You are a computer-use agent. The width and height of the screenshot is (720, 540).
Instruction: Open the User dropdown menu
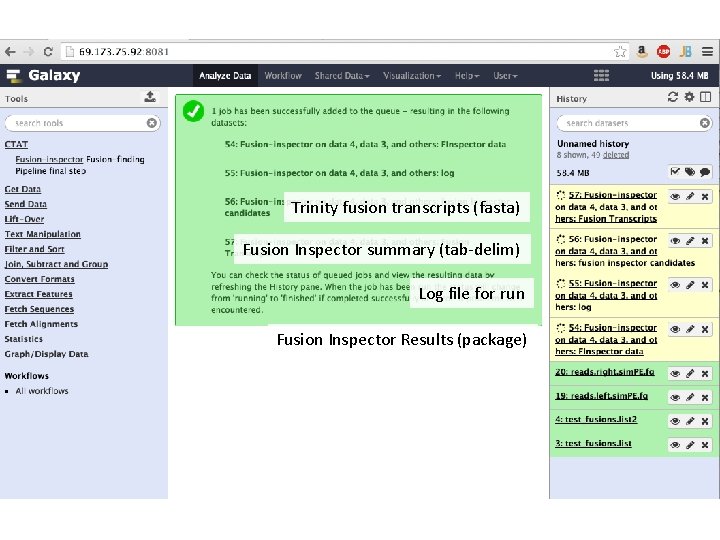click(x=505, y=76)
